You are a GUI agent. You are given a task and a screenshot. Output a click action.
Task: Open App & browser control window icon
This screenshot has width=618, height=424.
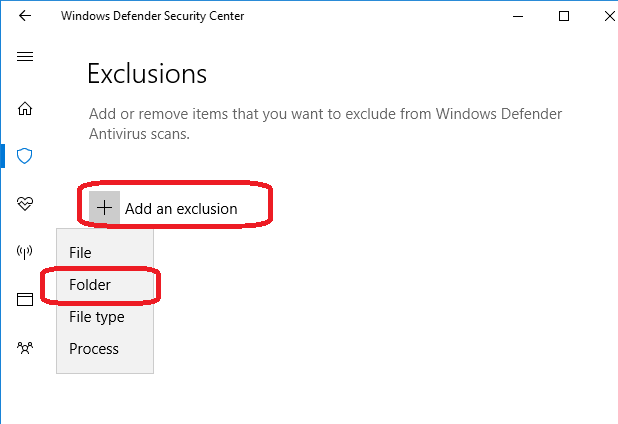coord(25,299)
